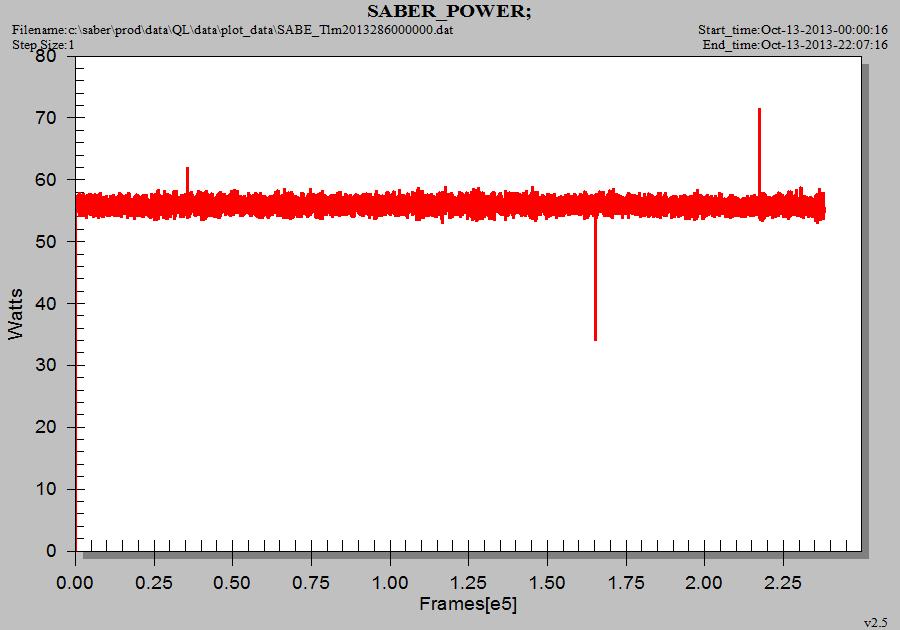Click the x-axis value 0.00
This screenshot has height=630, width=900.
click(x=75, y=583)
